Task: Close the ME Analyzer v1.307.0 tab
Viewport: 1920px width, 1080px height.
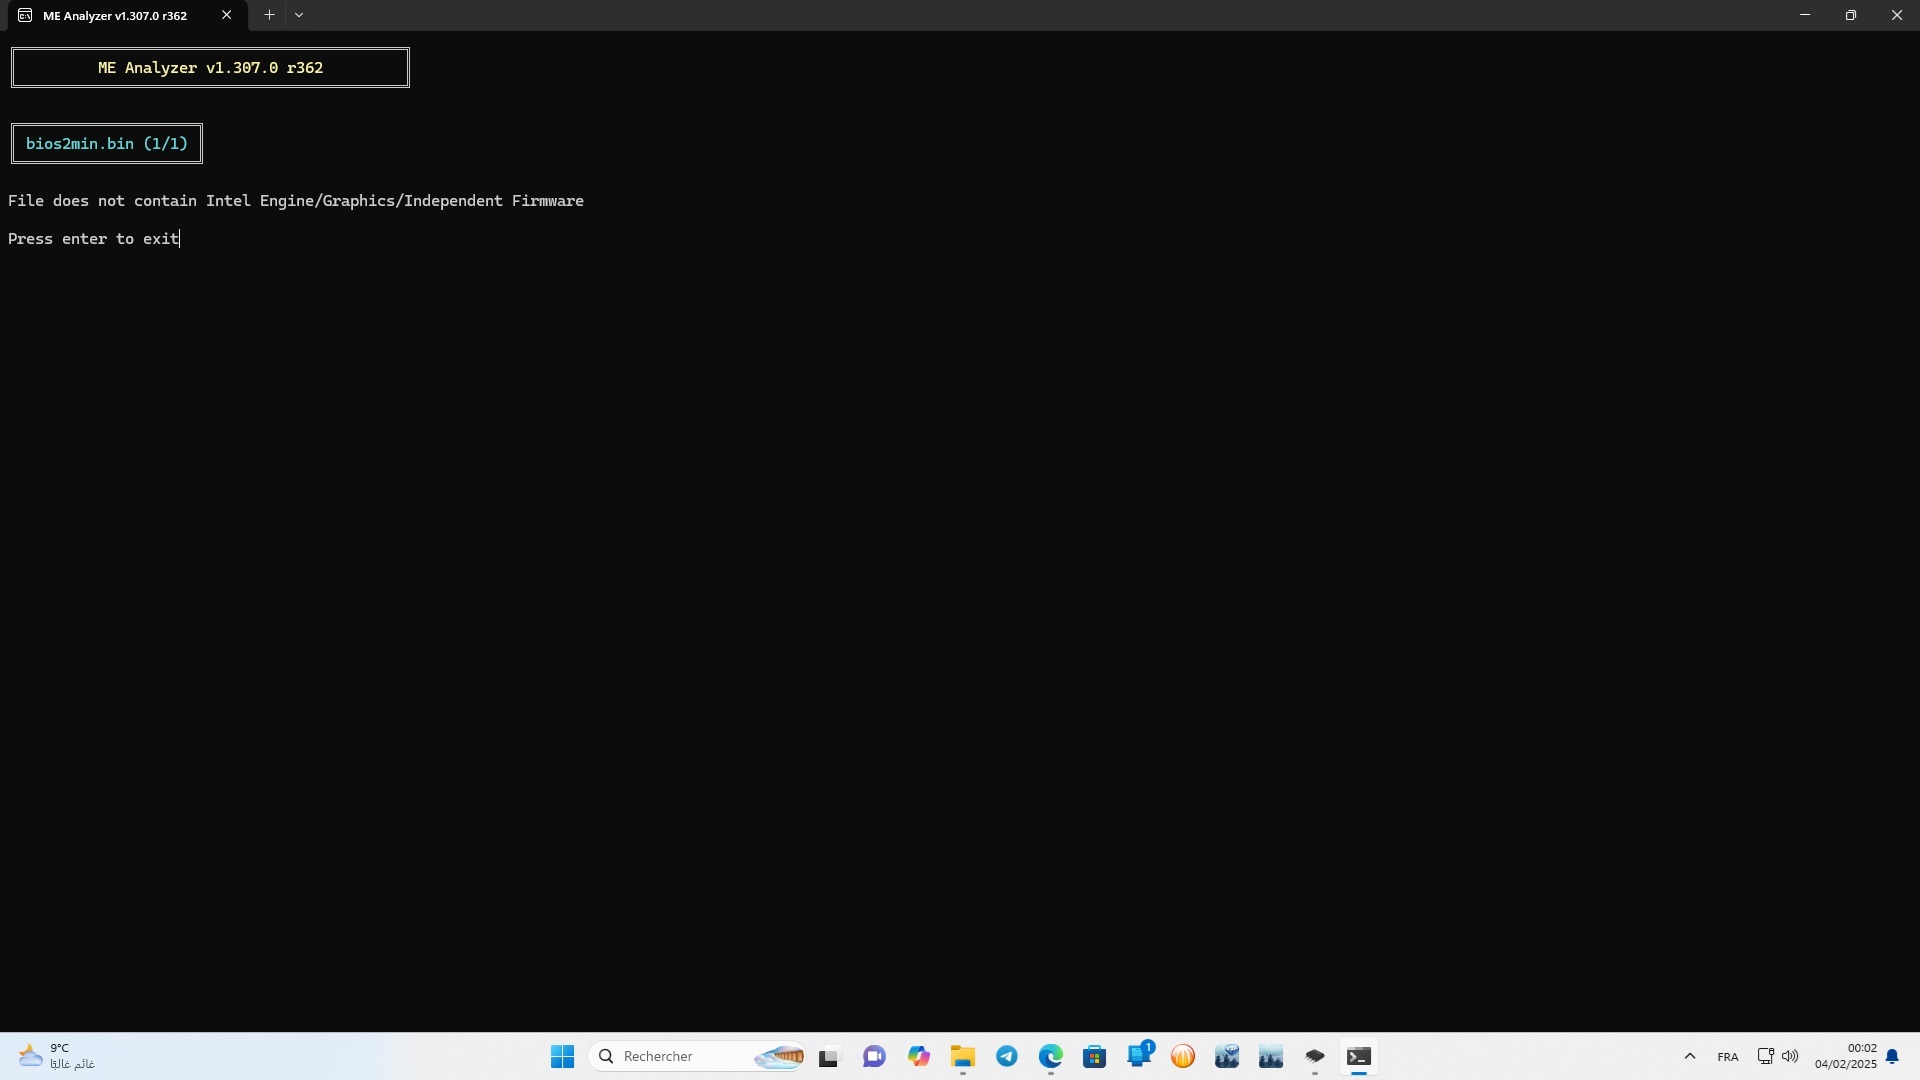Action: (226, 15)
